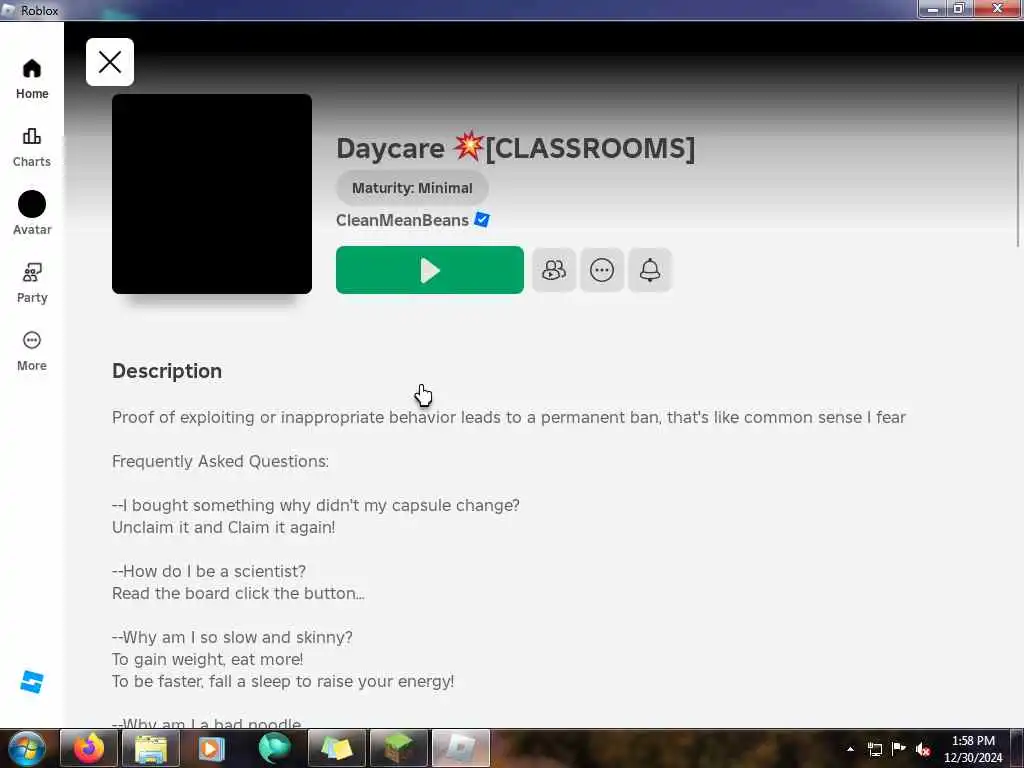Open the CleanMeanBeans creator link
Screen dimensions: 1024x768
402,221
